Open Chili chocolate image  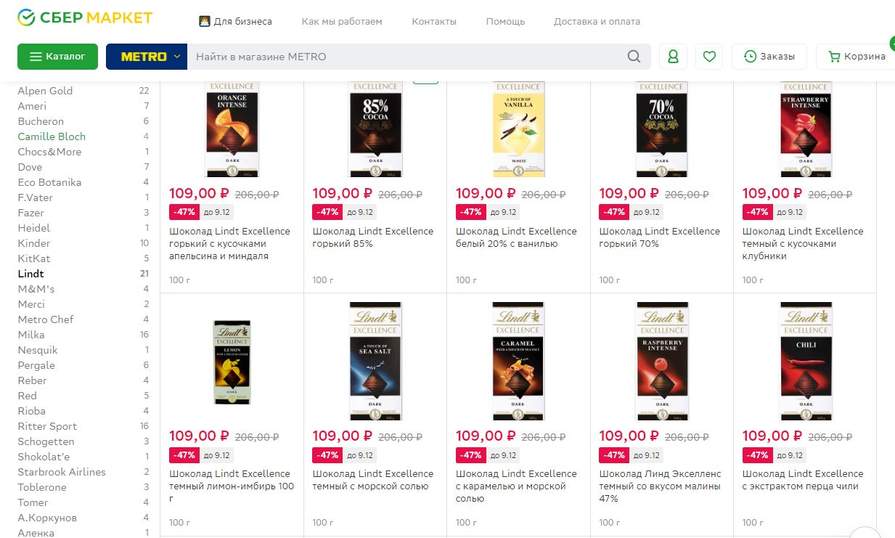(x=805, y=361)
